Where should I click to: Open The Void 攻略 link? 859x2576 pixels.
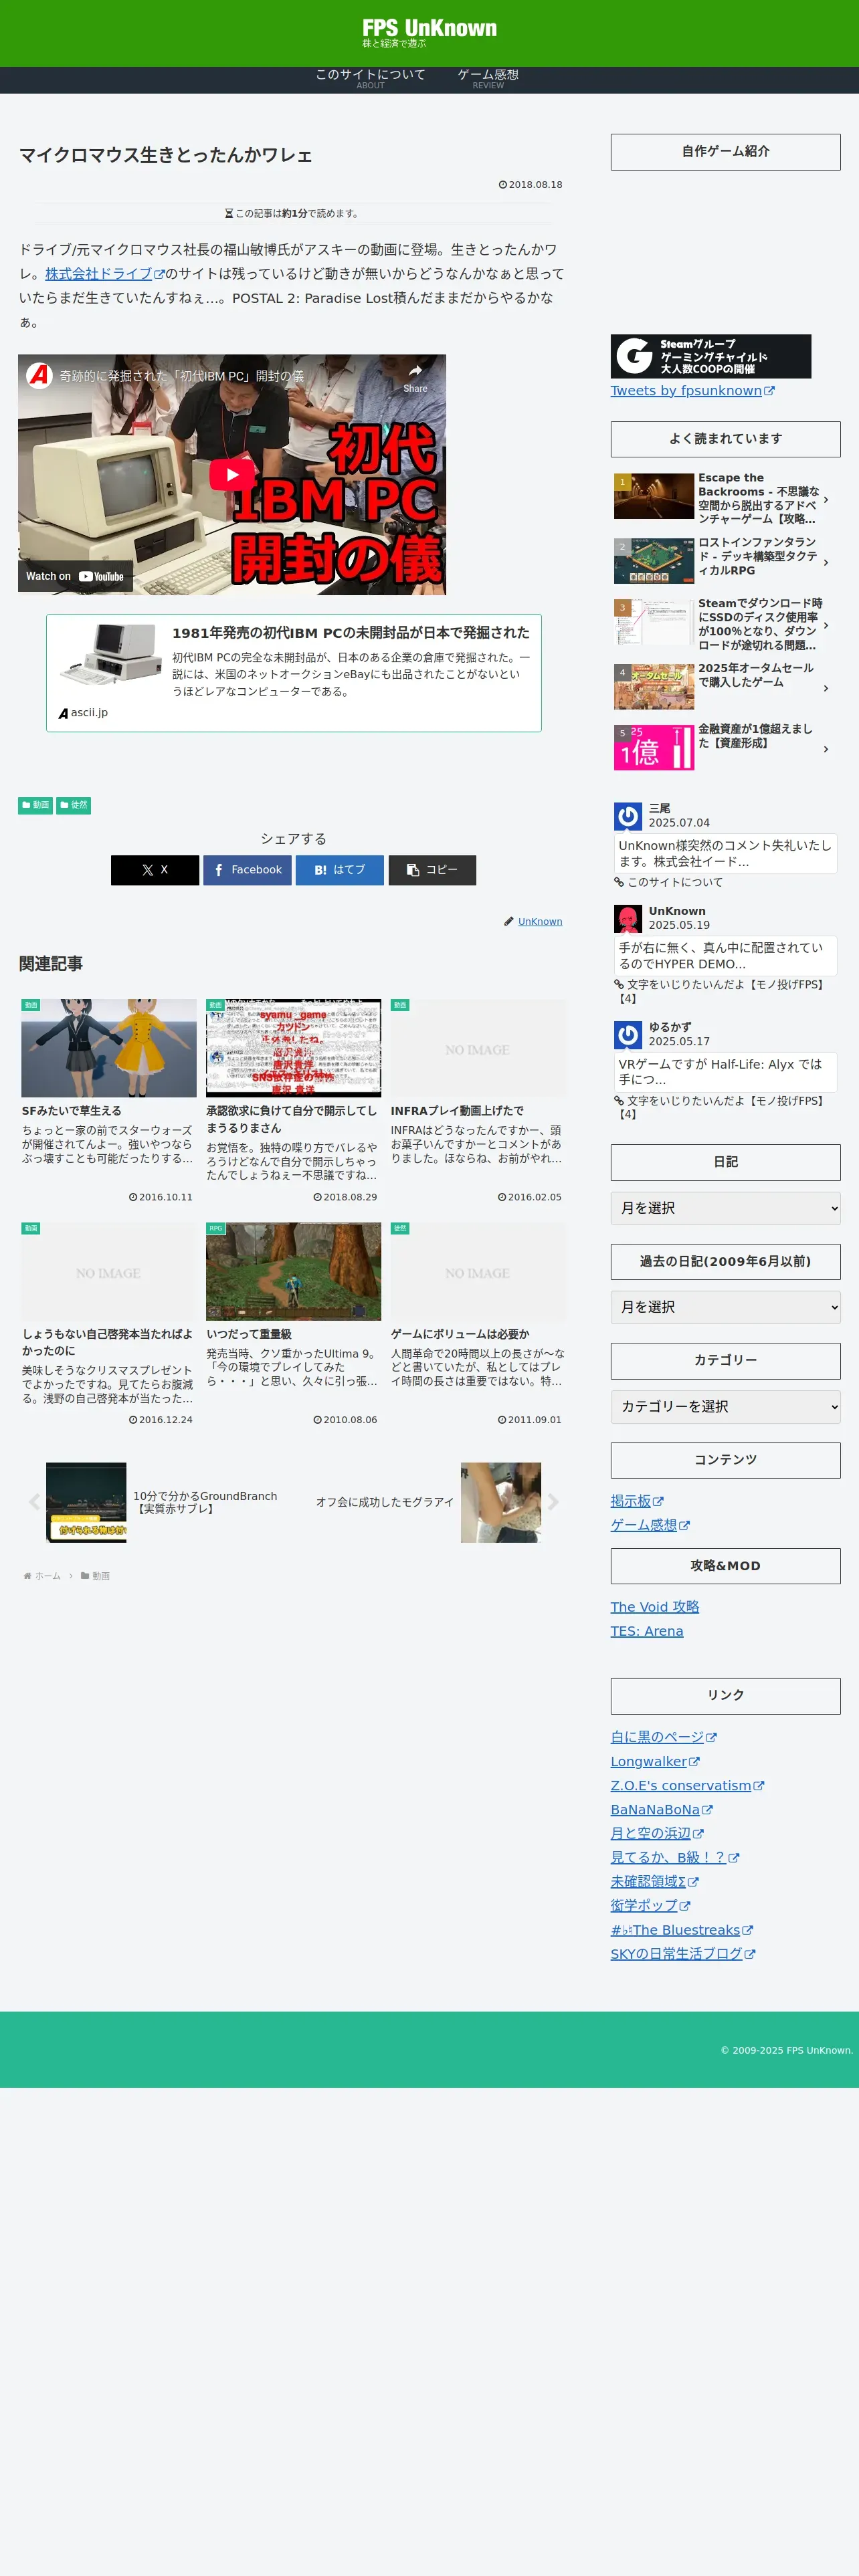(655, 1607)
